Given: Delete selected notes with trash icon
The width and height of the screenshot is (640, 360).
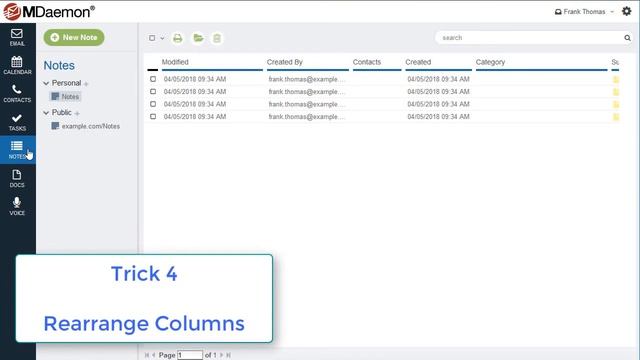Looking at the screenshot, I should [217, 38].
